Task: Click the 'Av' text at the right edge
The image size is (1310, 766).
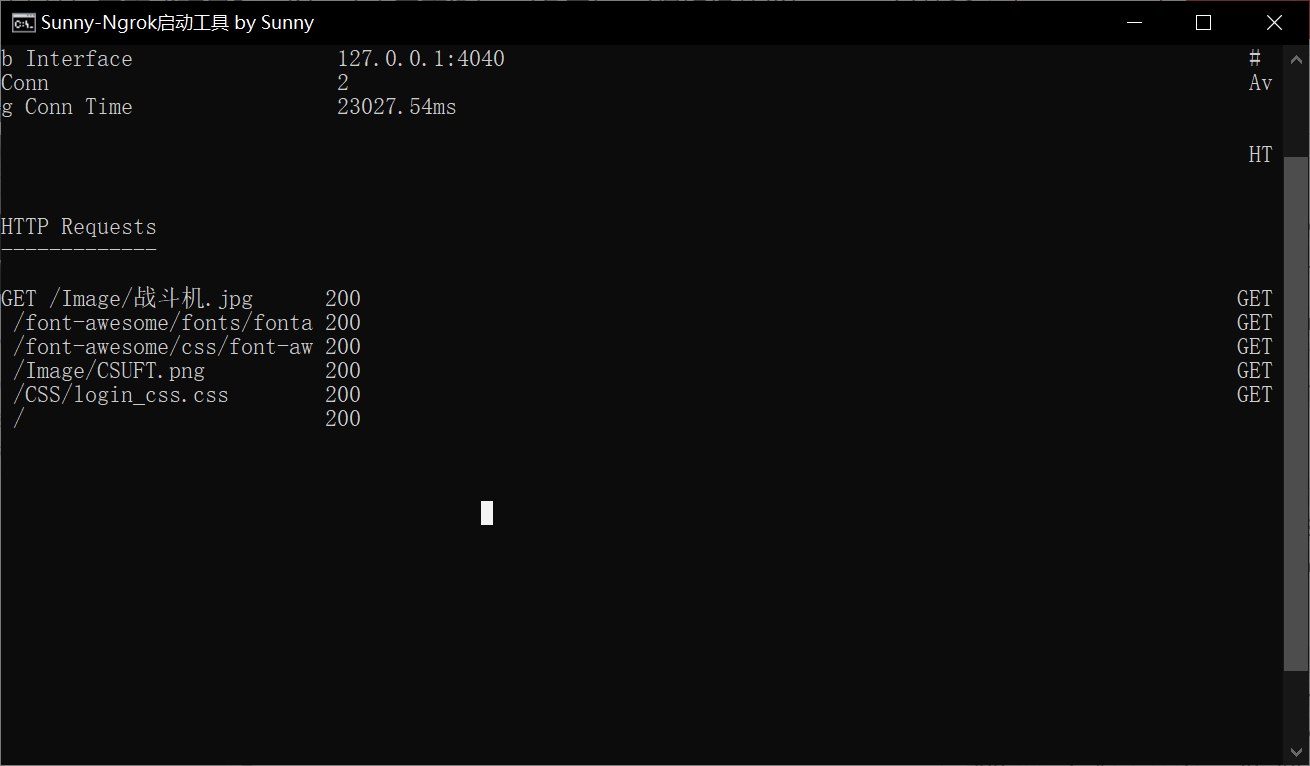Action: click(1260, 83)
